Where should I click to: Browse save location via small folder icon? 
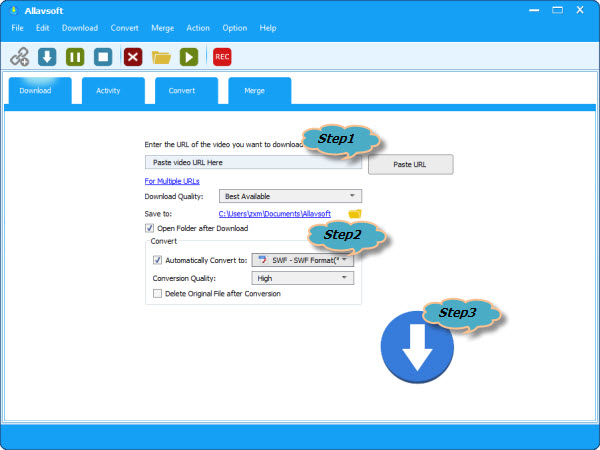coord(355,214)
